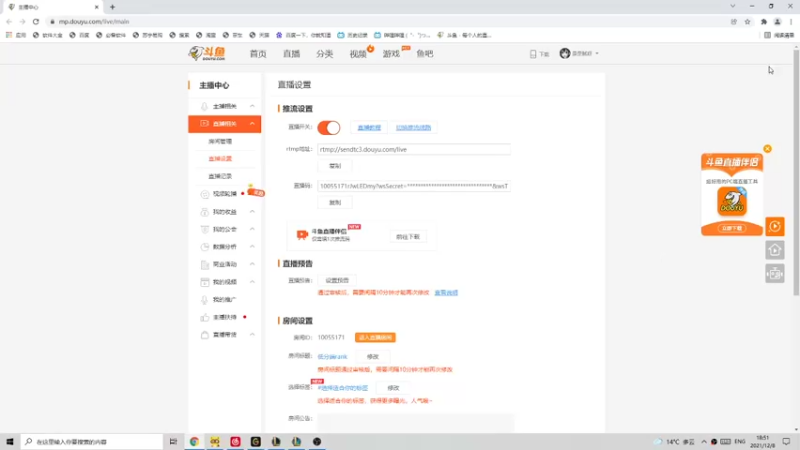Click the gray home floating side icon
The width and height of the screenshot is (800, 450).
coord(775,250)
